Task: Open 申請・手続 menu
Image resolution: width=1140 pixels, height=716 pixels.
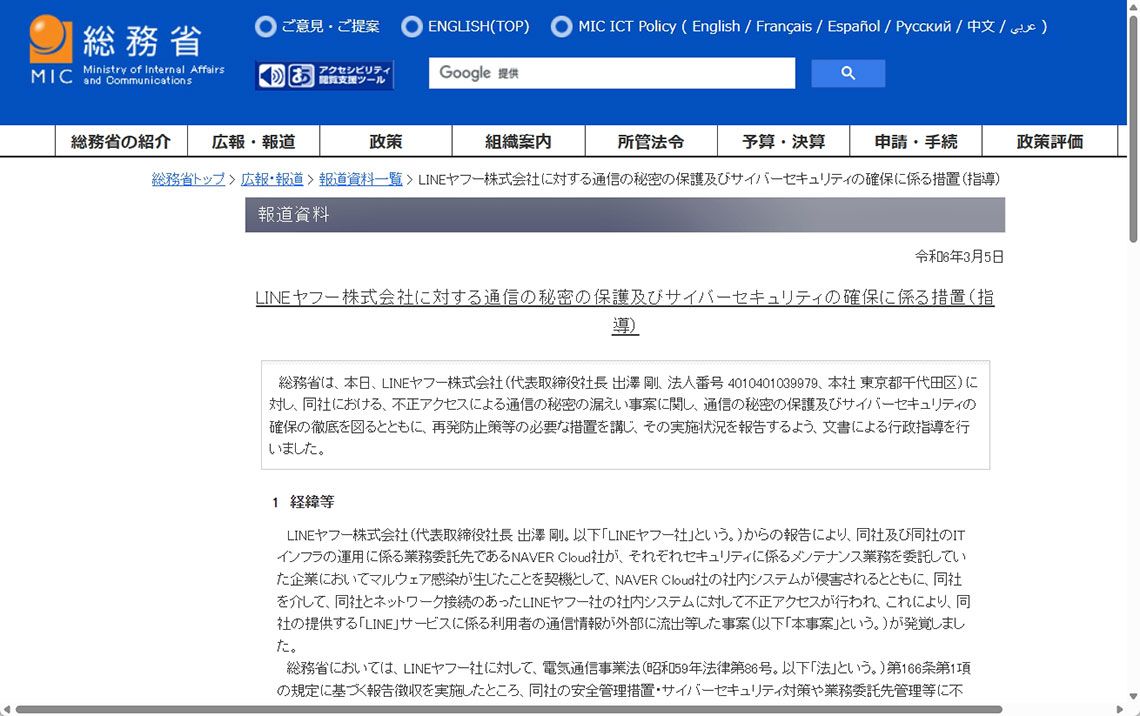Action: click(x=915, y=141)
